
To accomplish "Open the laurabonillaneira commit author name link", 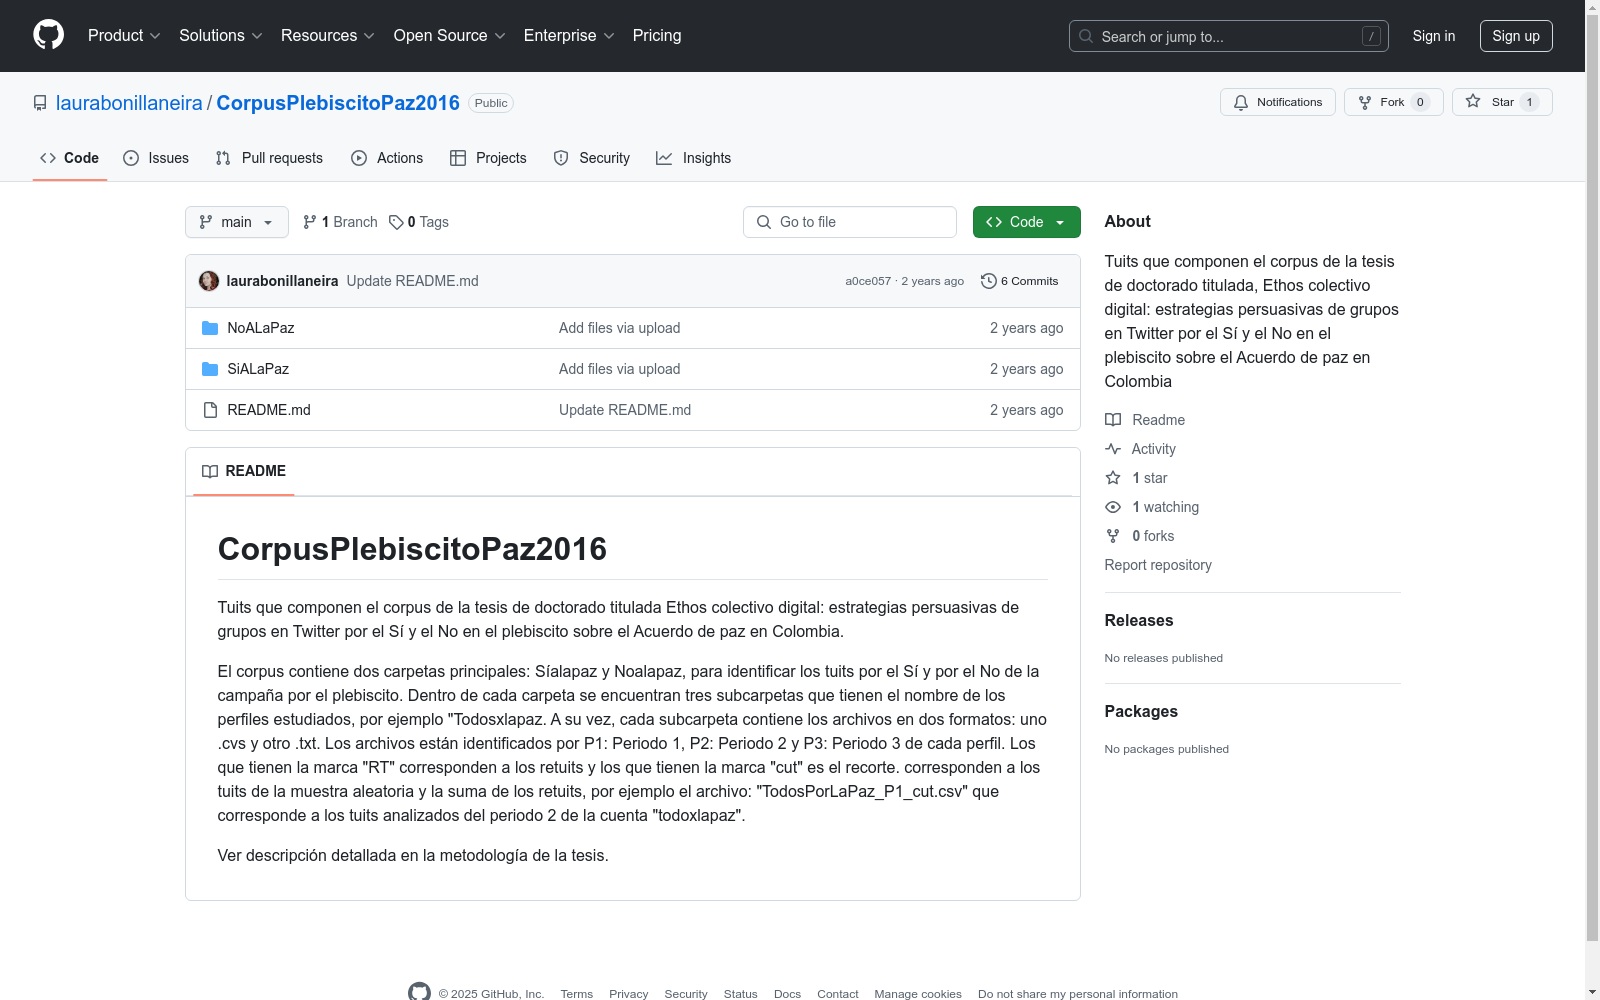I will click(283, 281).
